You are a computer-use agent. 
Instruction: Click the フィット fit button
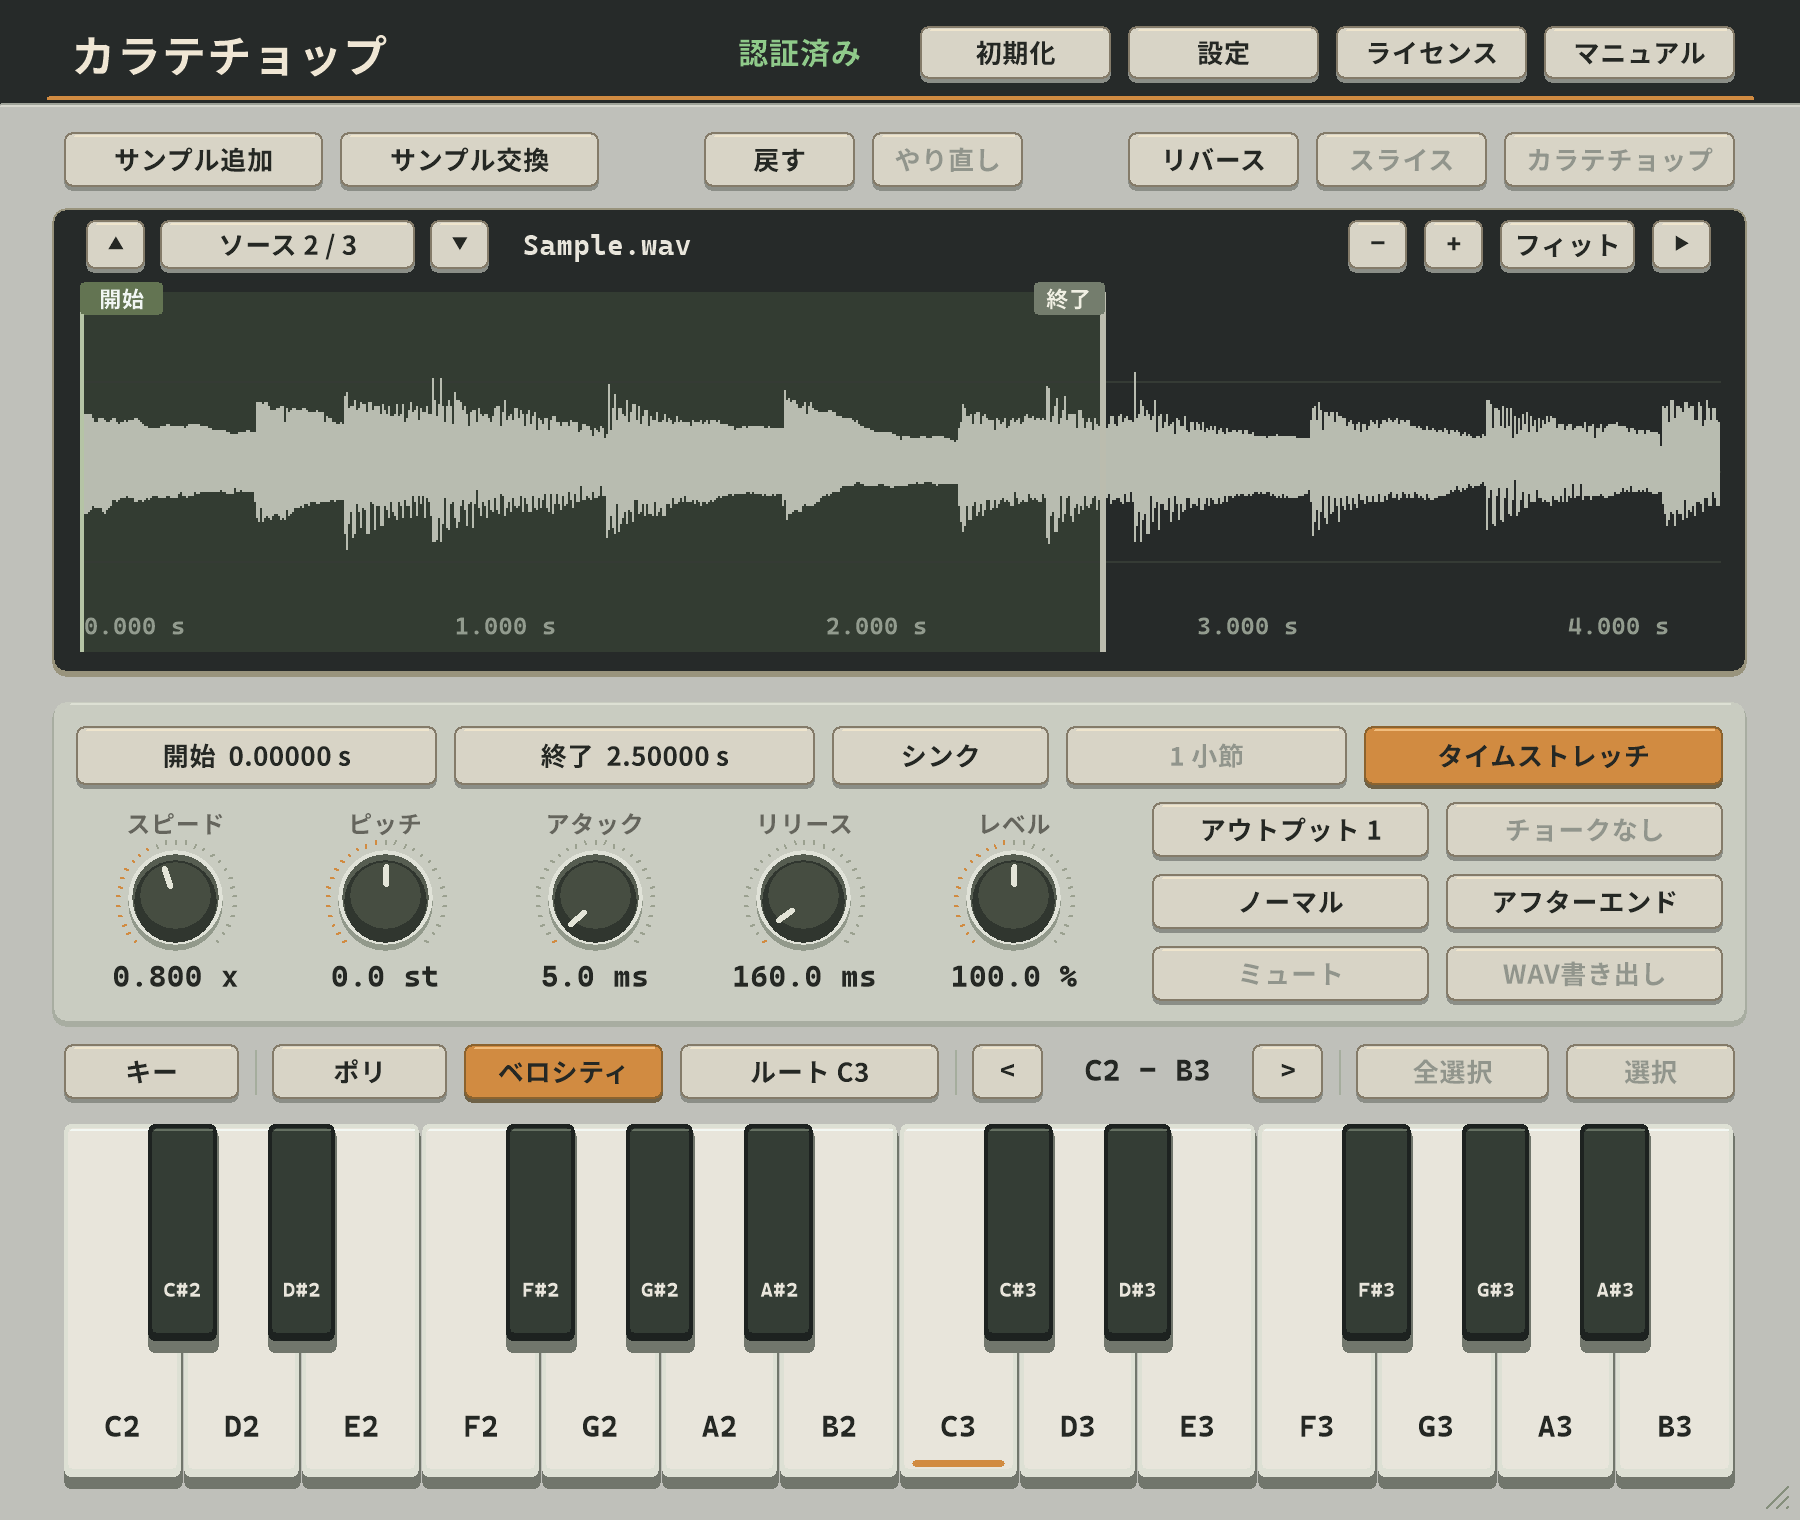coord(1567,245)
